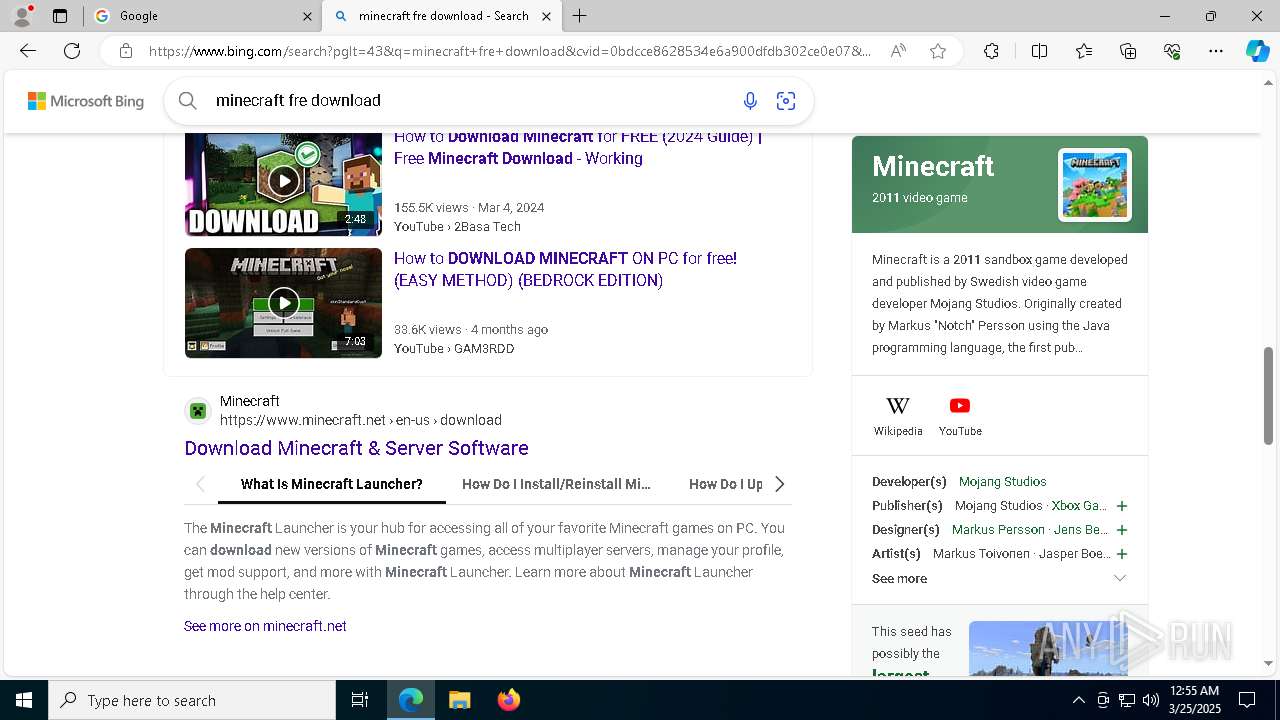
Task: Reload the page with the refresh icon
Action: [72, 51]
